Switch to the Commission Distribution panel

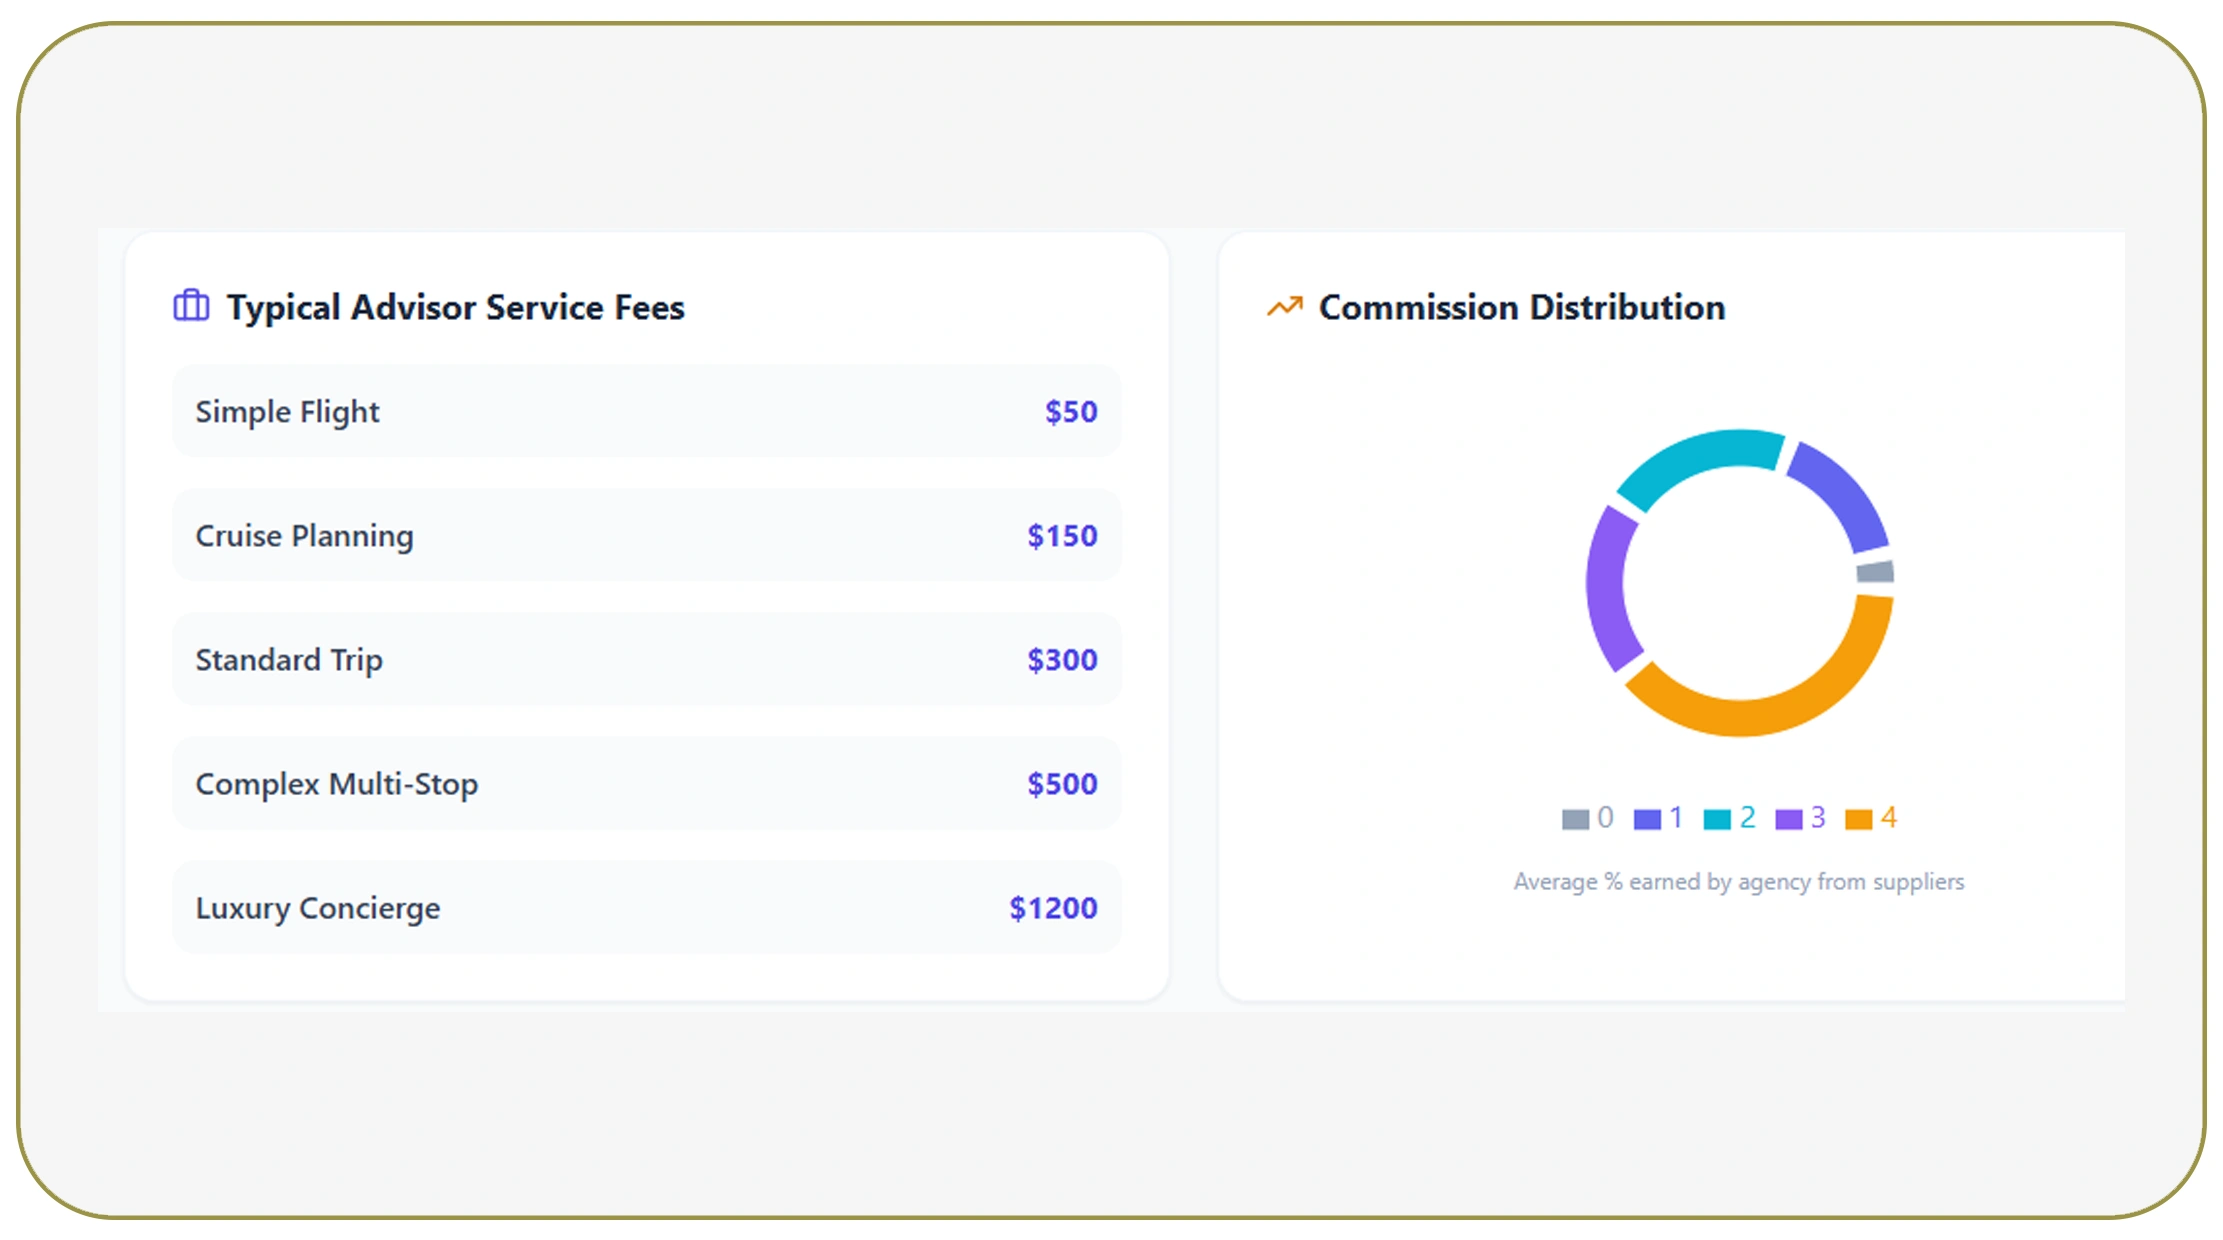point(1521,306)
